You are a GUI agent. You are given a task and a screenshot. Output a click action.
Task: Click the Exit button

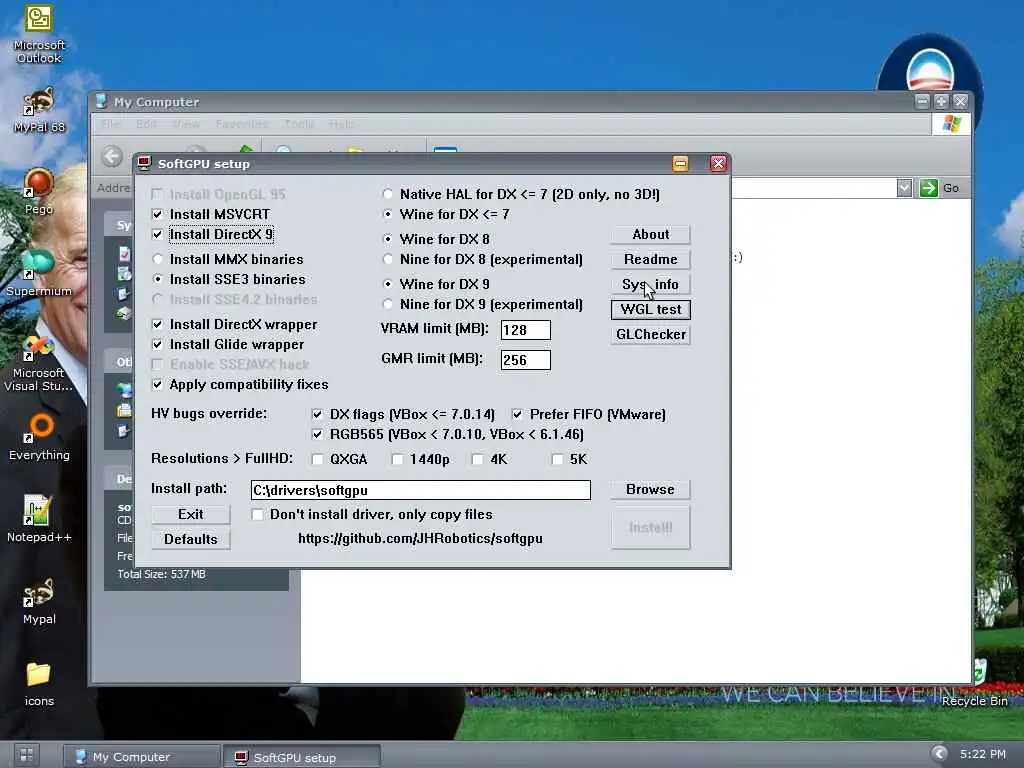tap(191, 515)
